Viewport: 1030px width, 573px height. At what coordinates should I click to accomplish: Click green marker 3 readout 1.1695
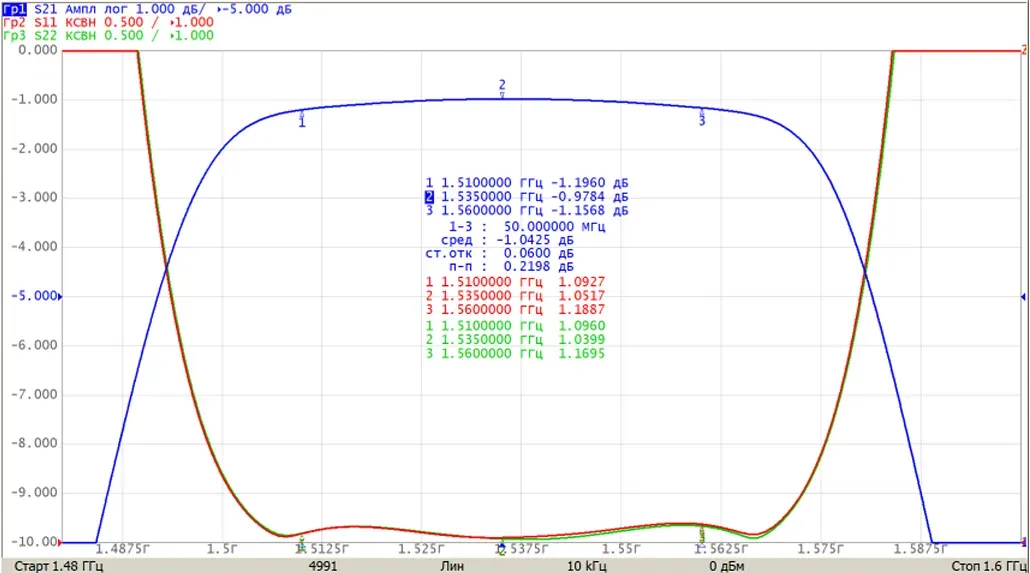pos(516,353)
